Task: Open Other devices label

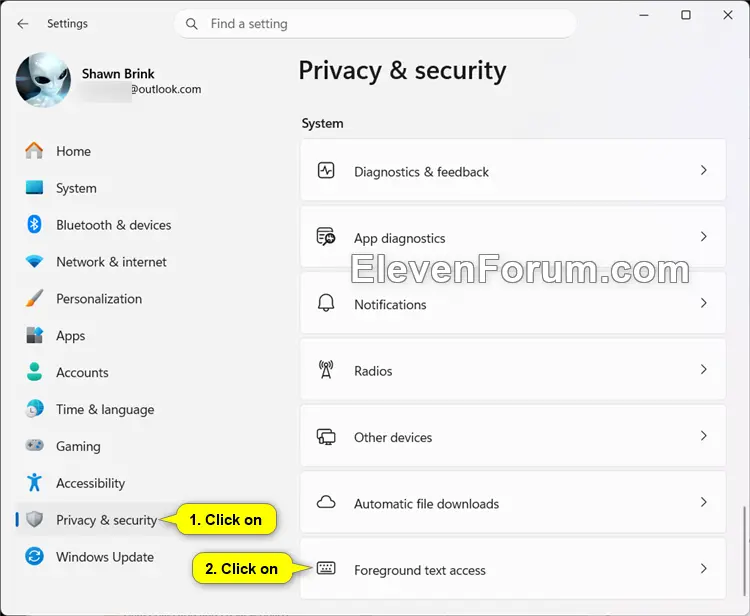Action: 393,438
